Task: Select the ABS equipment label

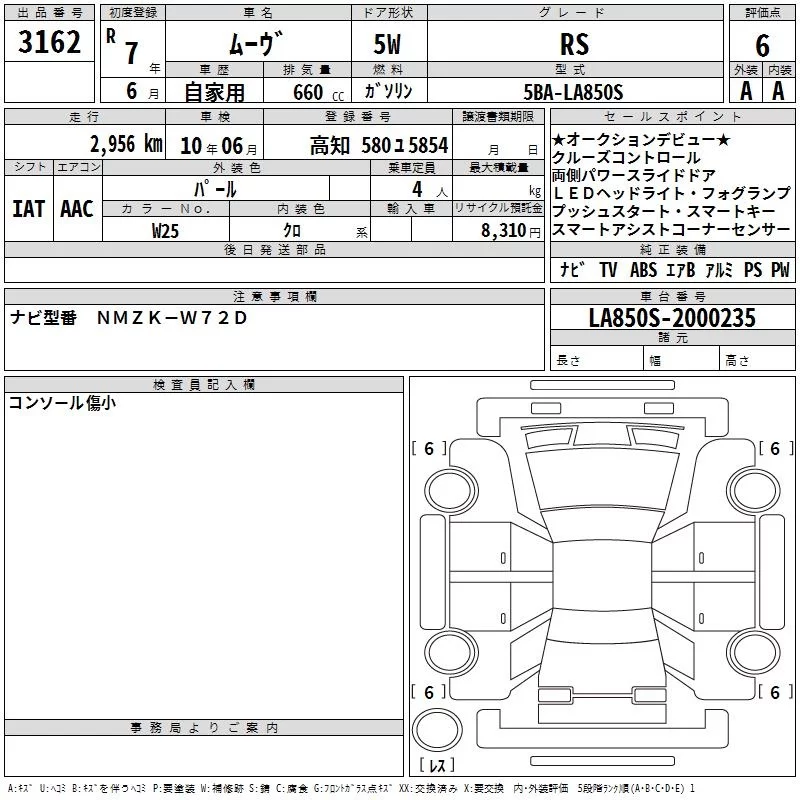Action: tap(644, 269)
